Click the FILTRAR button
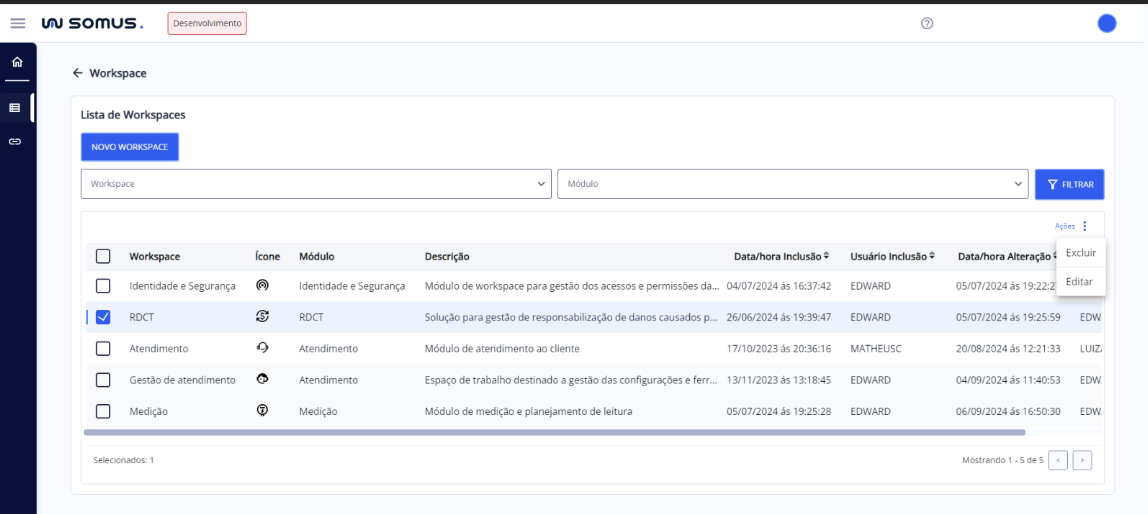Image resolution: width=1148 pixels, height=514 pixels. [1070, 185]
